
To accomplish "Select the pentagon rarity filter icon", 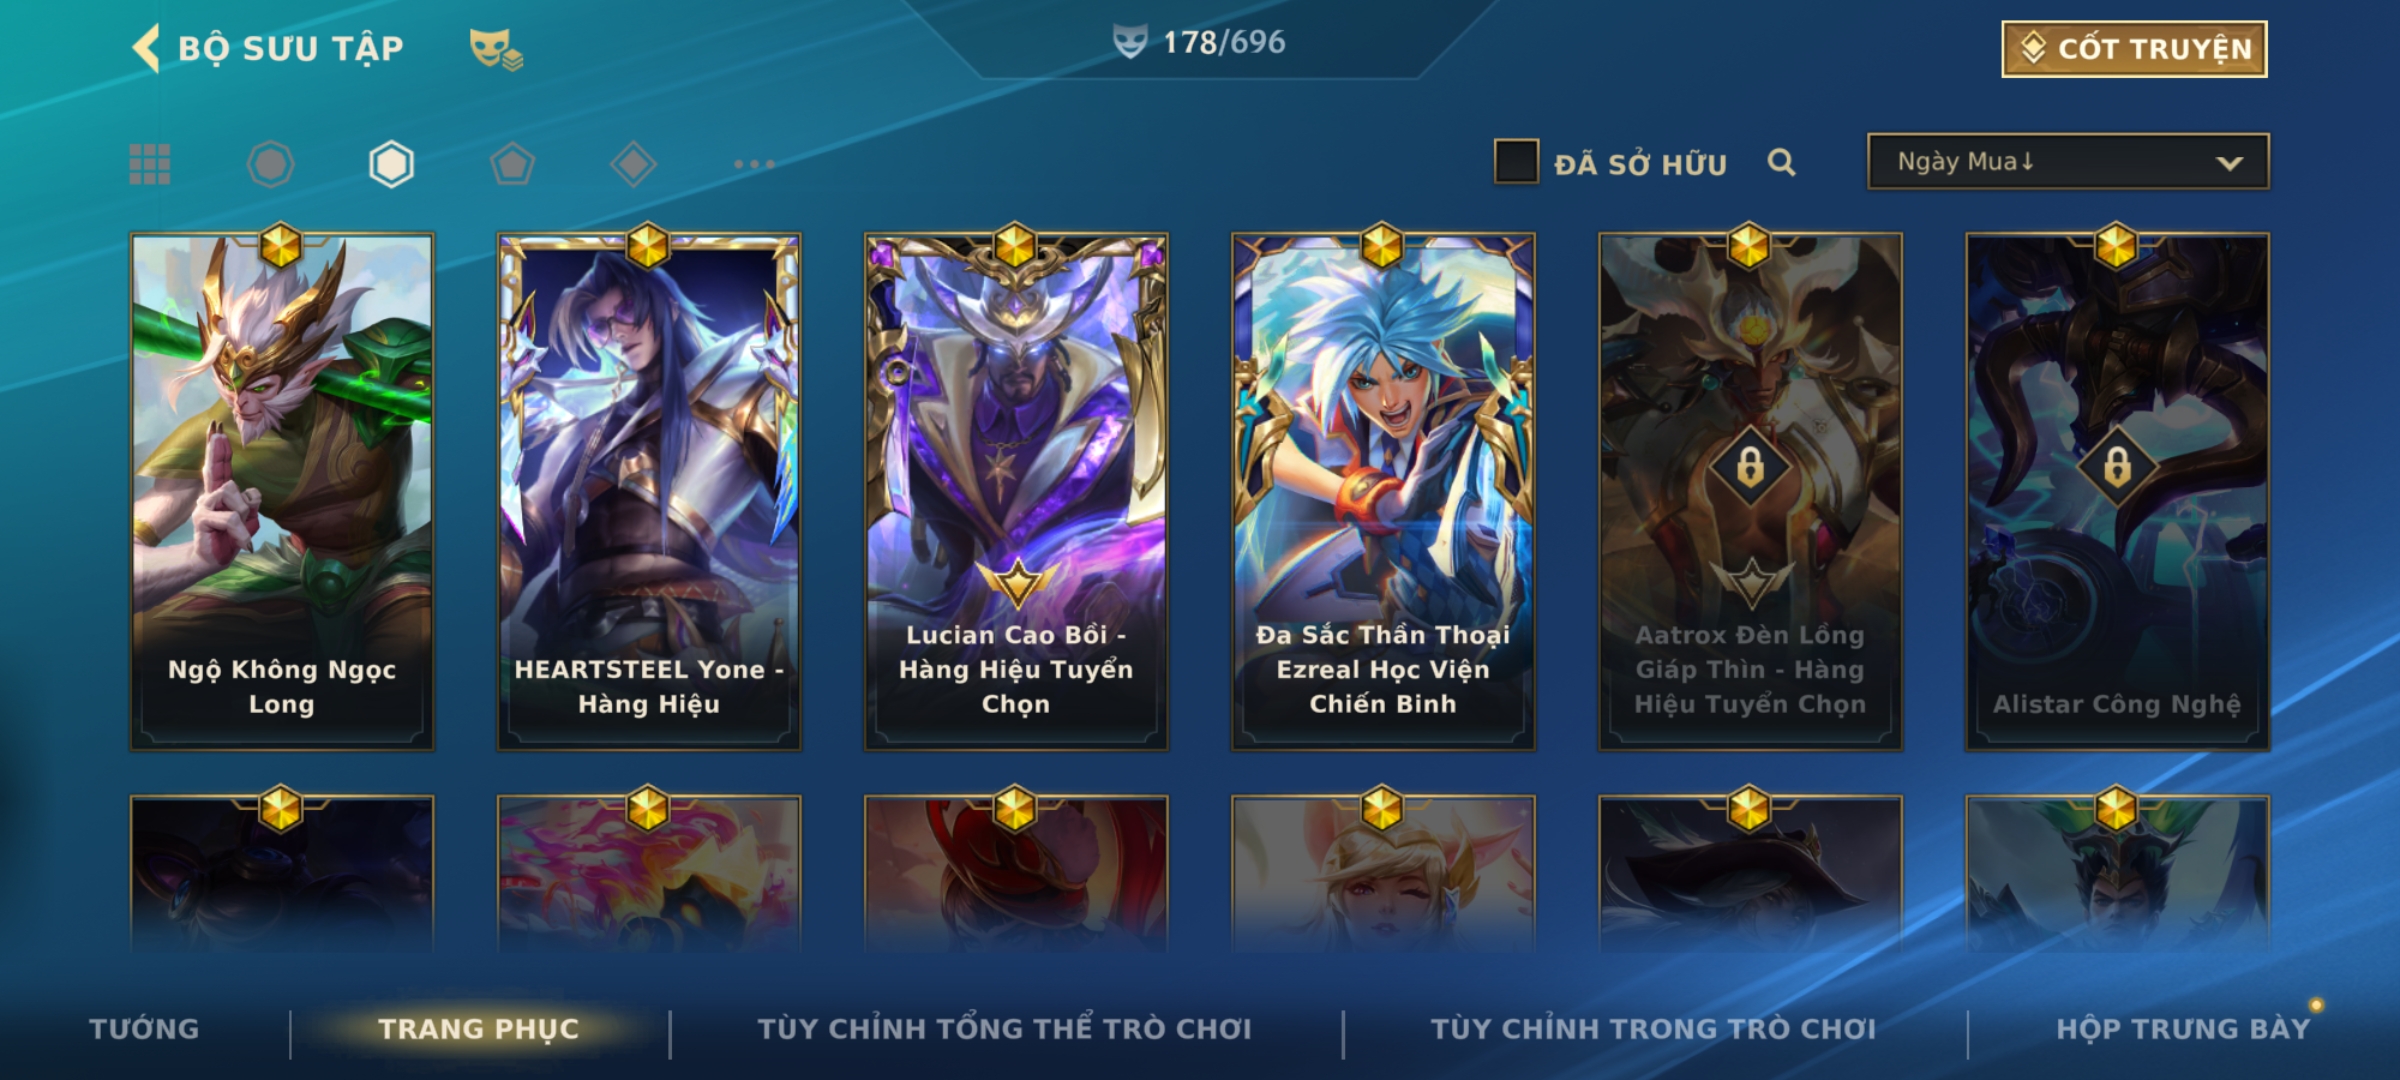I will [x=512, y=164].
